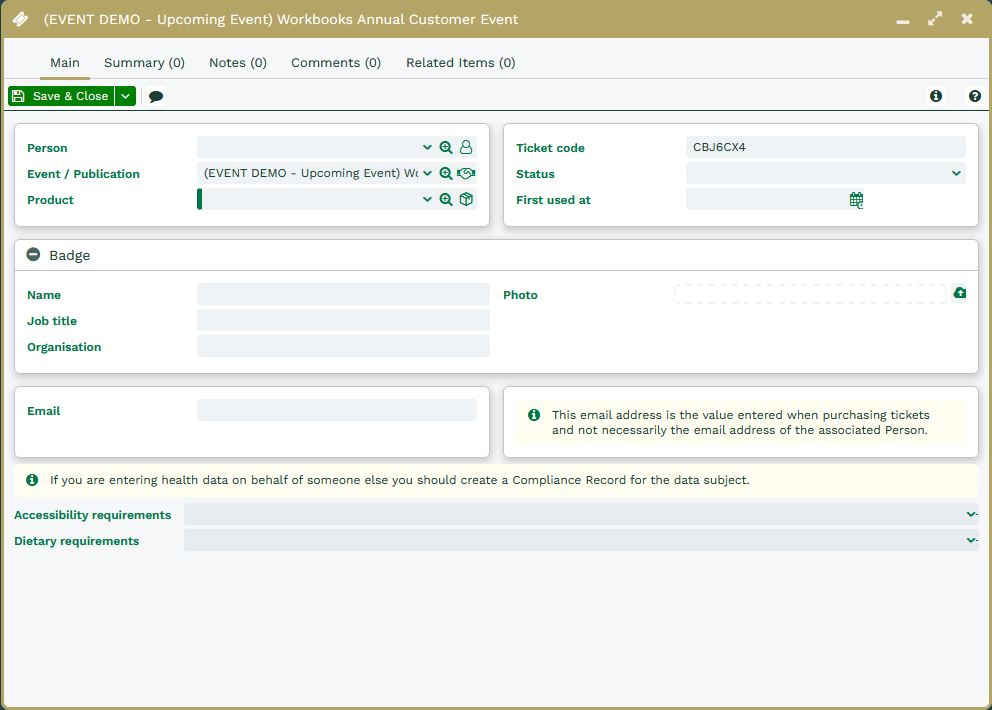The width and height of the screenshot is (992, 710).
Task: Expand the Product dropdown arrow
Action: tap(427, 199)
